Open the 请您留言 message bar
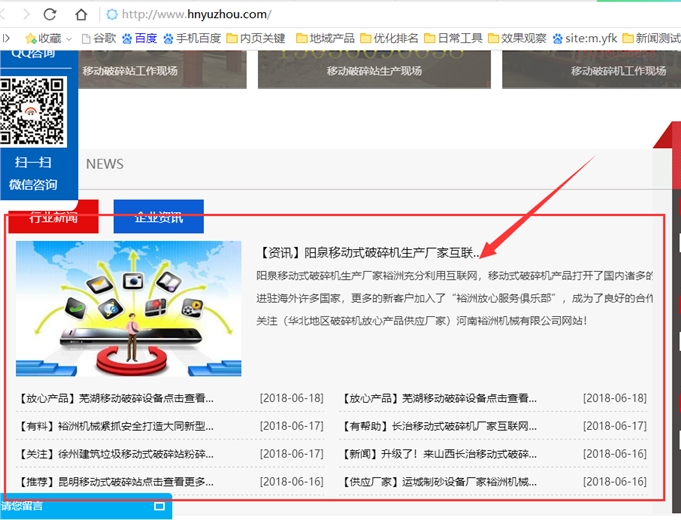Screen dimensions: 681x520 [x=86, y=506]
